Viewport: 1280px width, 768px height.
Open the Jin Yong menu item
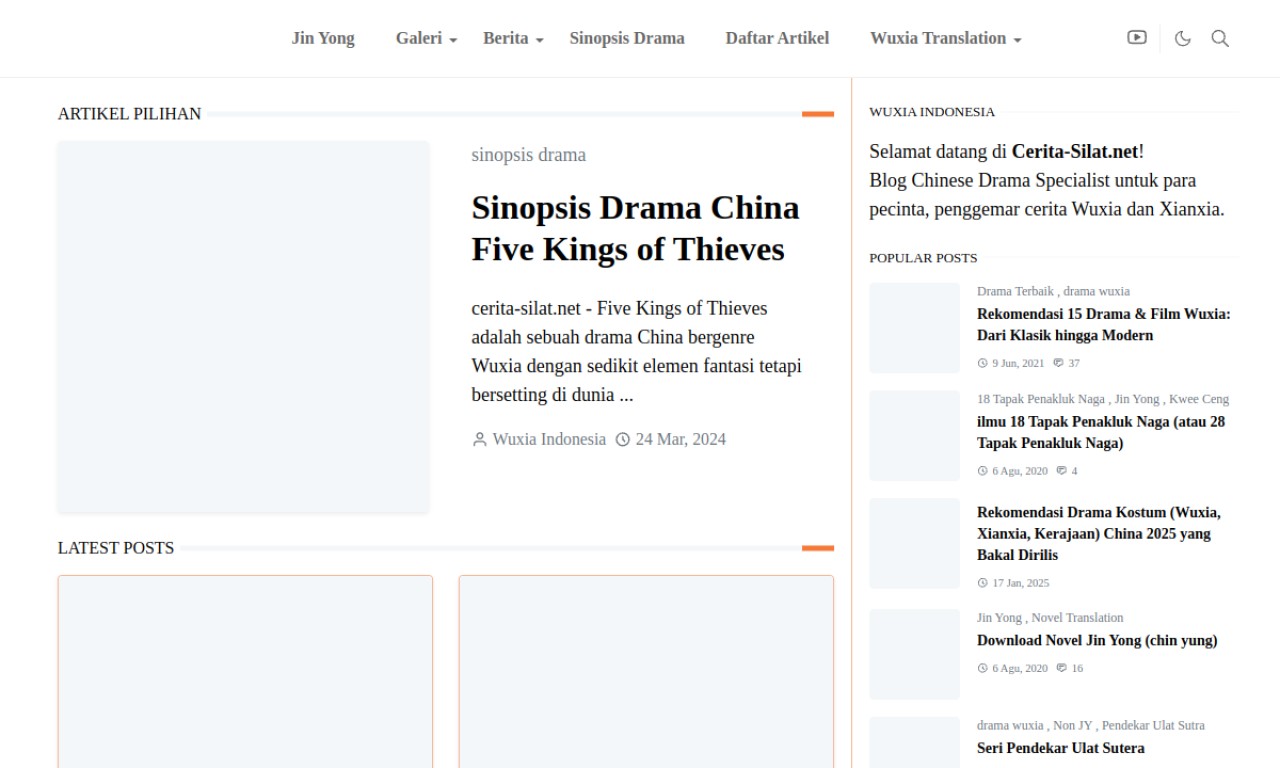323,38
